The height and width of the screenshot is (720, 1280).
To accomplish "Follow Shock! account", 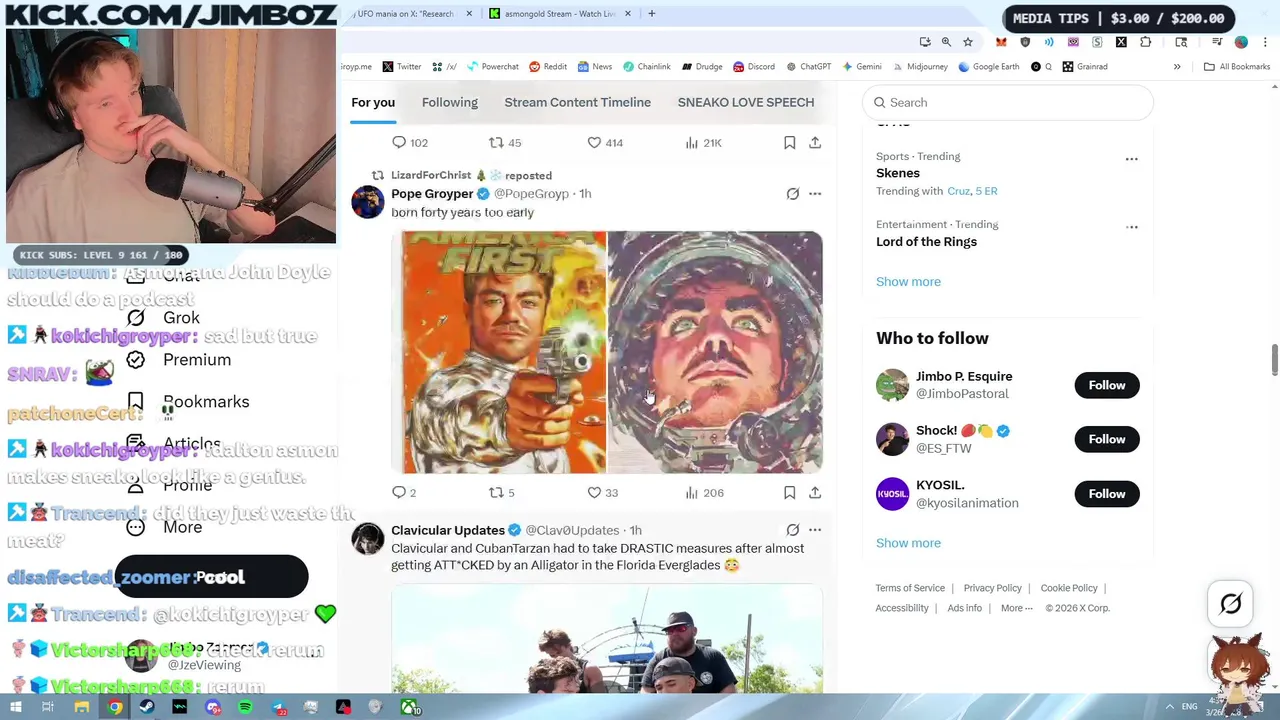I will tap(1106, 439).
